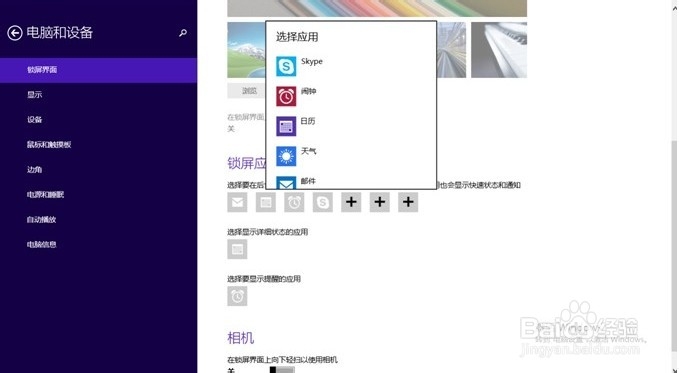Image resolution: width=679 pixels, height=373 pixels.
Task: Select the 闹钟 text label in the list
Action: 308,91
